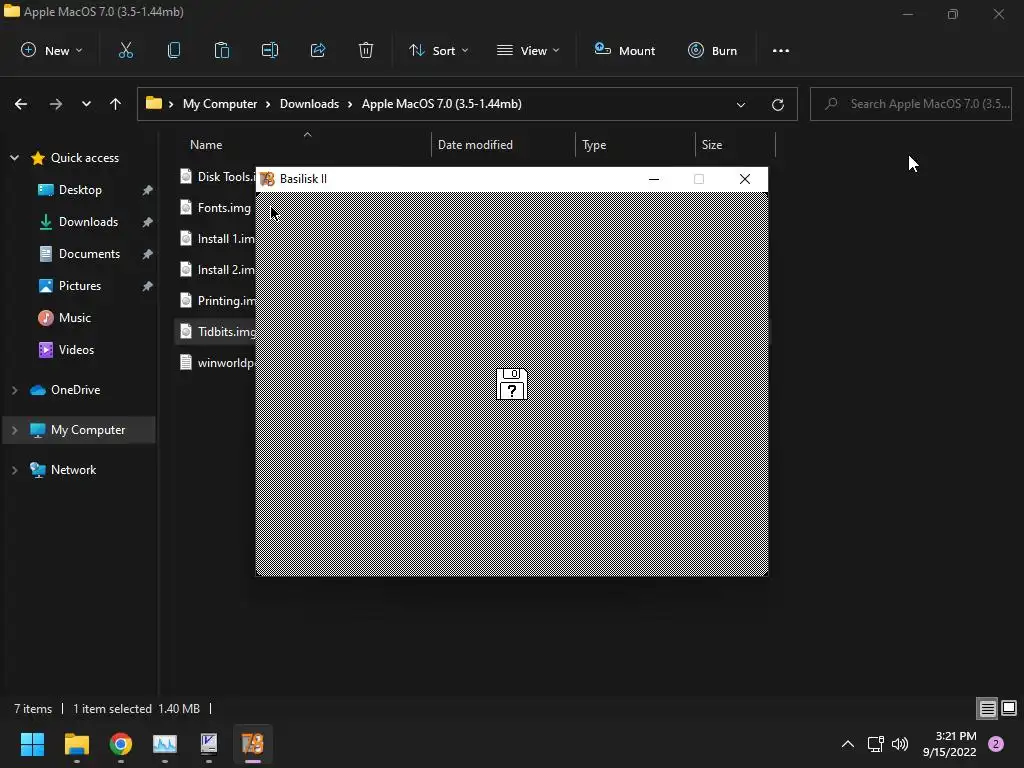Open clock and date panel
This screenshot has width=1024, height=768.
coord(950,744)
